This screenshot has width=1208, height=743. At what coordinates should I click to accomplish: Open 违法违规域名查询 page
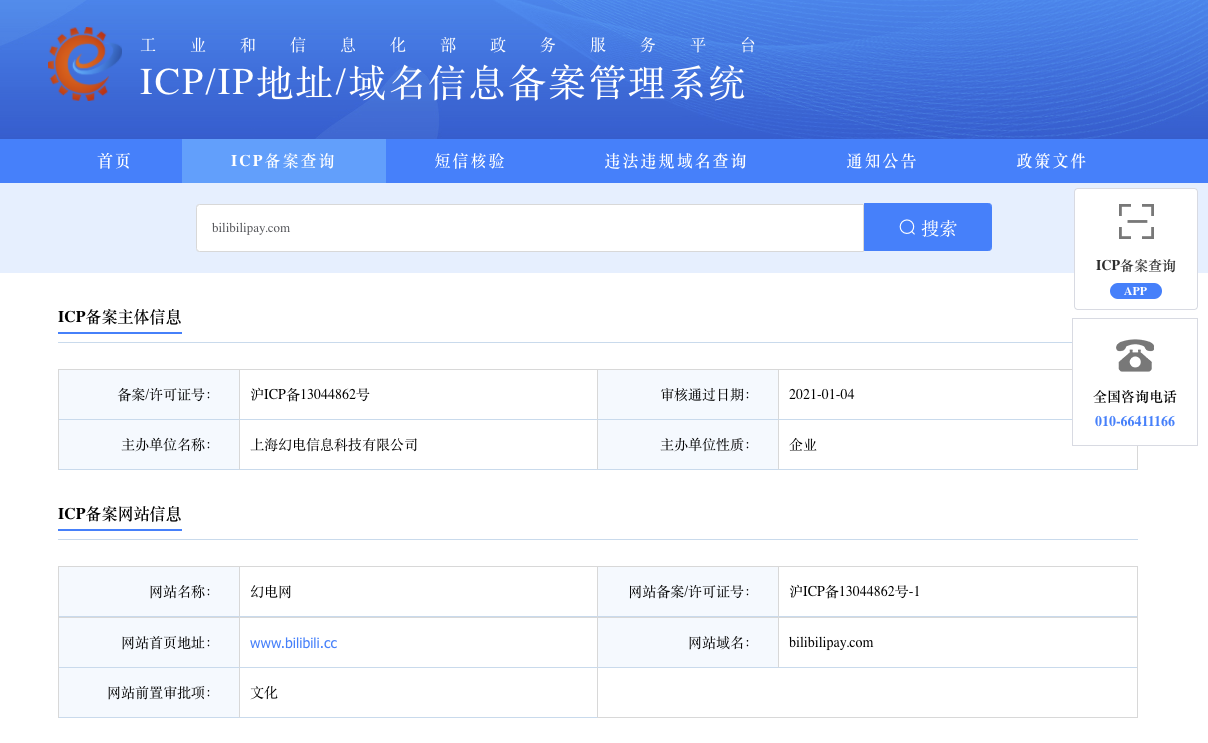(676, 161)
